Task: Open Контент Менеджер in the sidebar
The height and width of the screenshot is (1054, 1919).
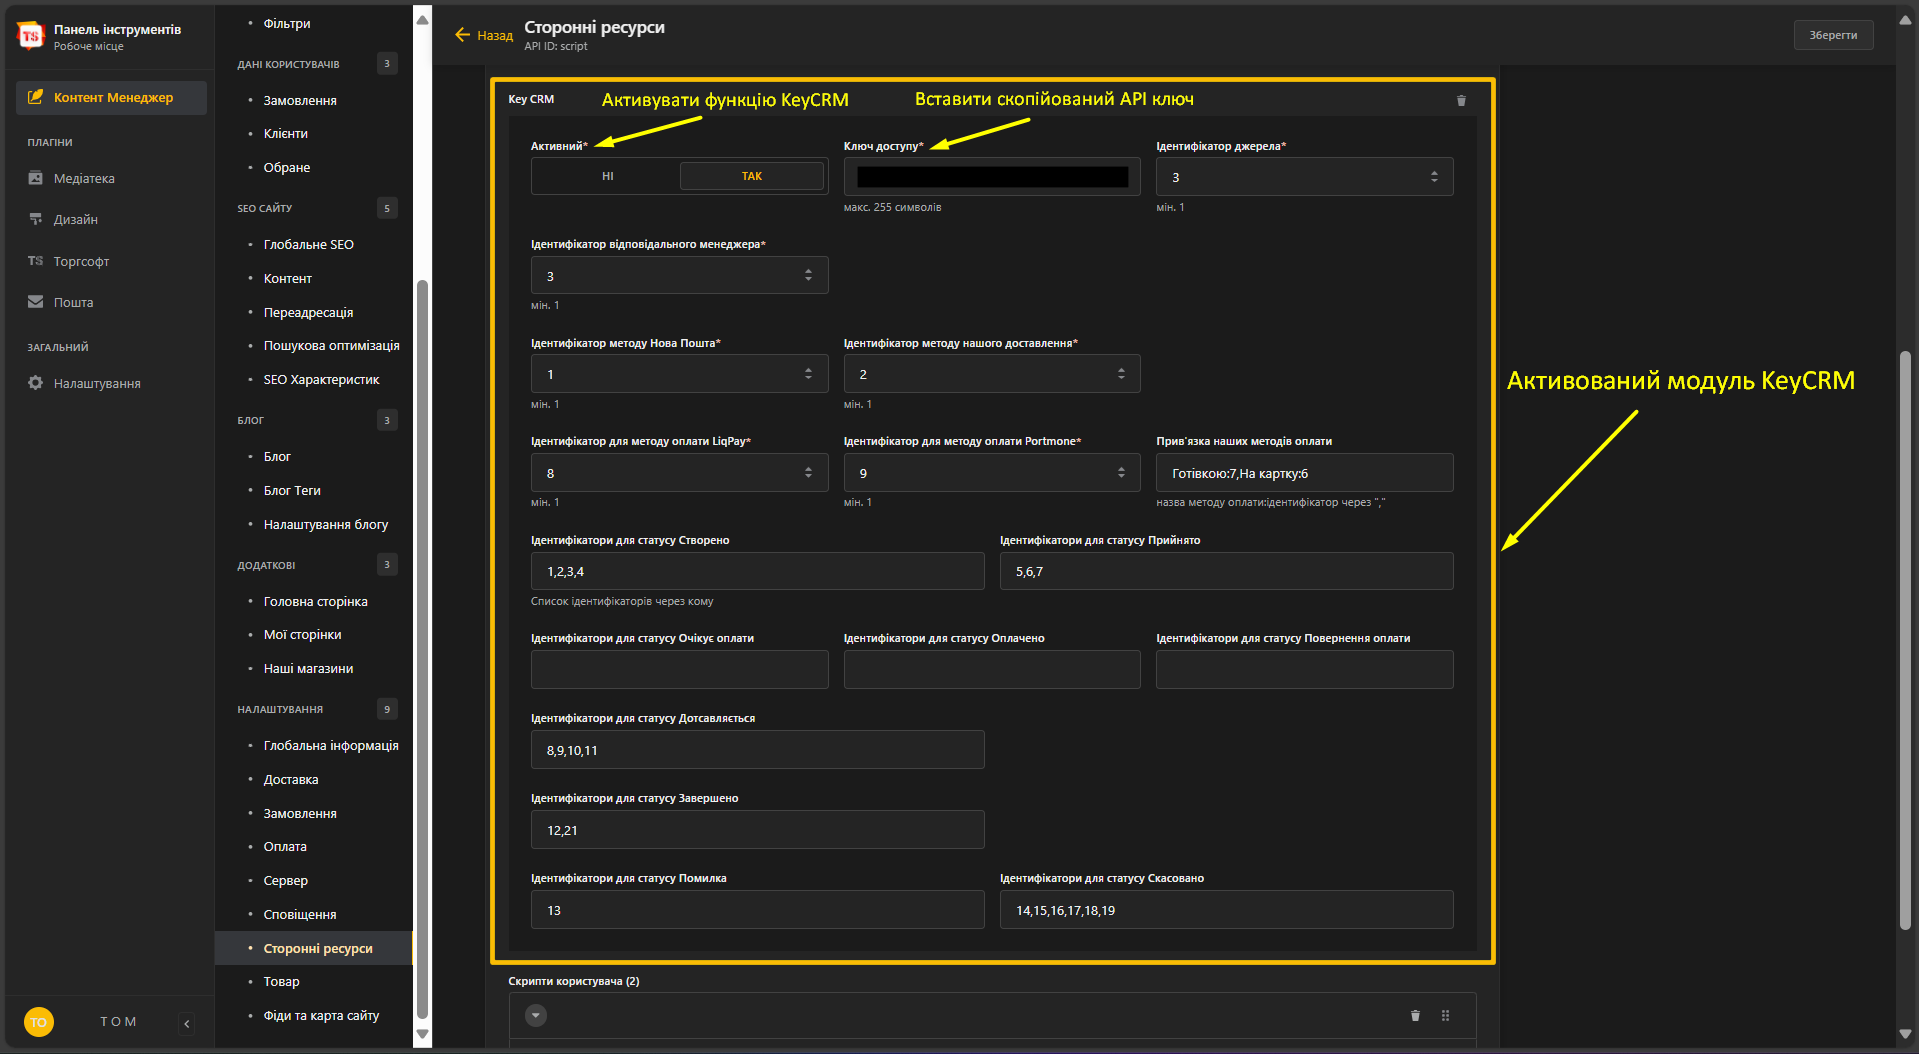Action: coord(111,97)
